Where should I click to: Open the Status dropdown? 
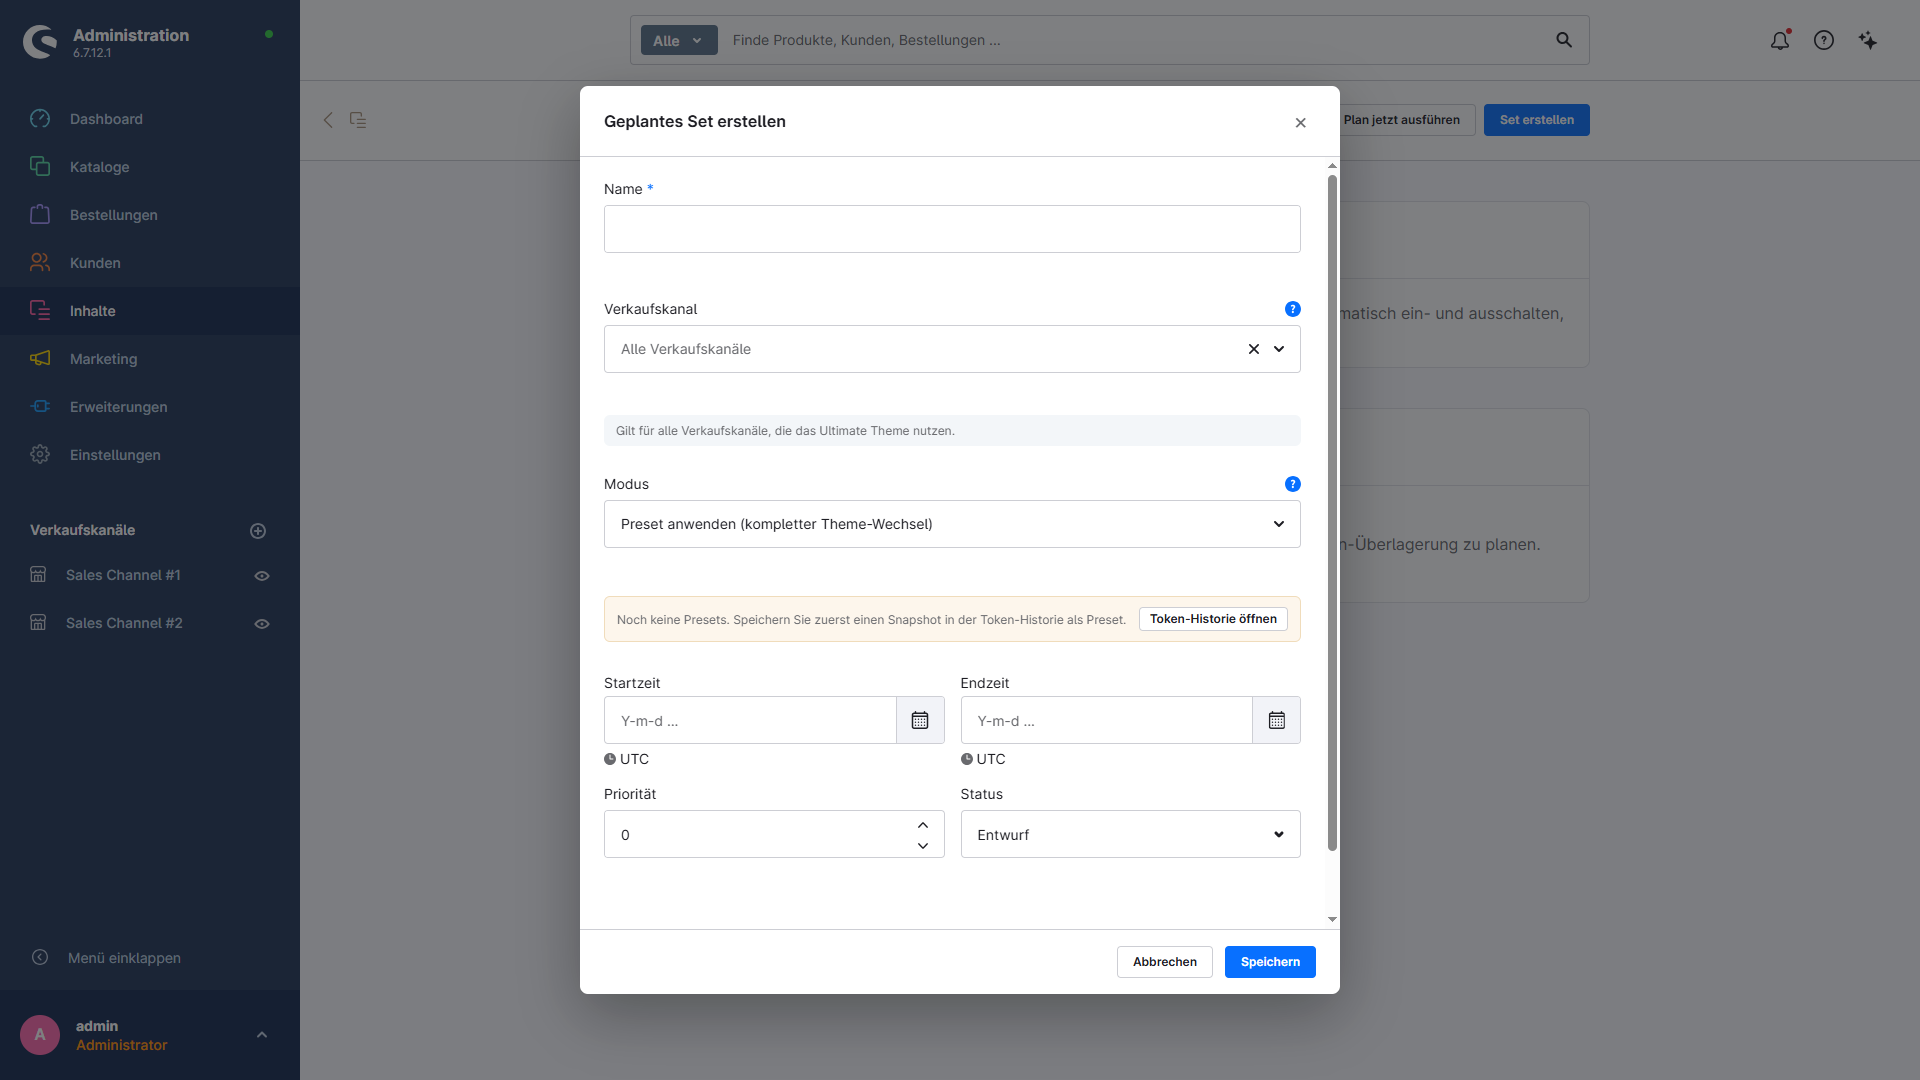[x=1130, y=834]
